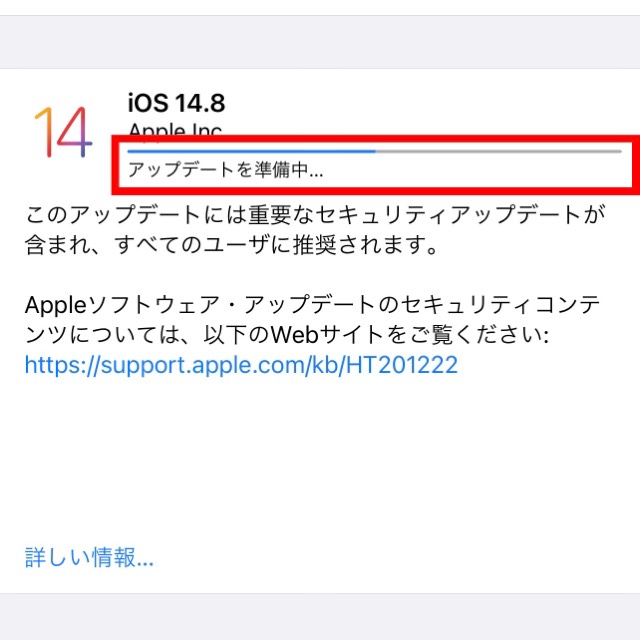Tap the このアップデートには重要な paragraph first line
Viewport: 640px width, 640px height.
pyautogui.click(x=315, y=215)
